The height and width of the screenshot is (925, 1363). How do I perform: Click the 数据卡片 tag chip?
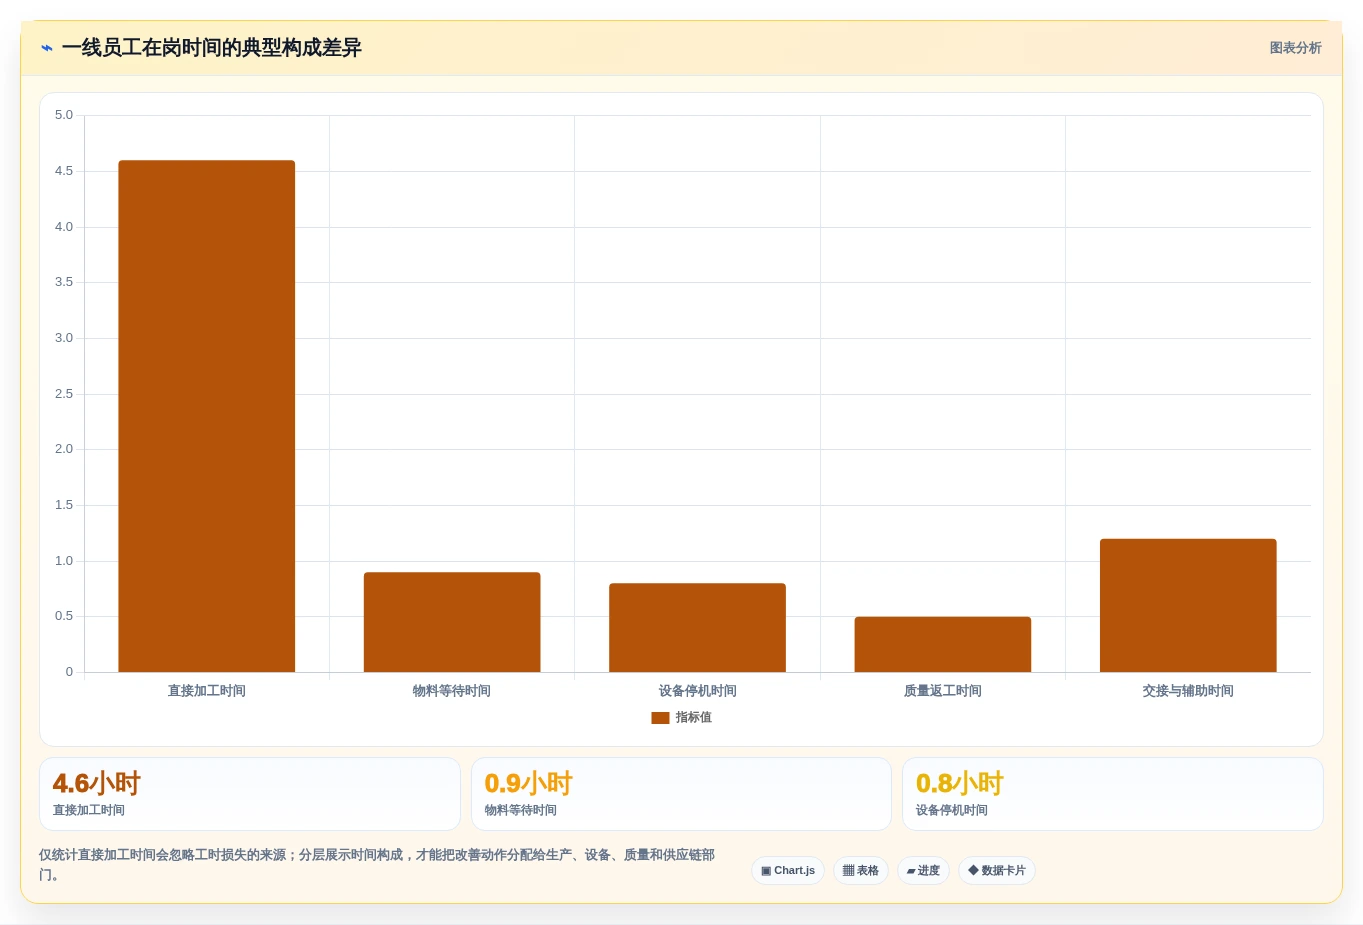(997, 871)
